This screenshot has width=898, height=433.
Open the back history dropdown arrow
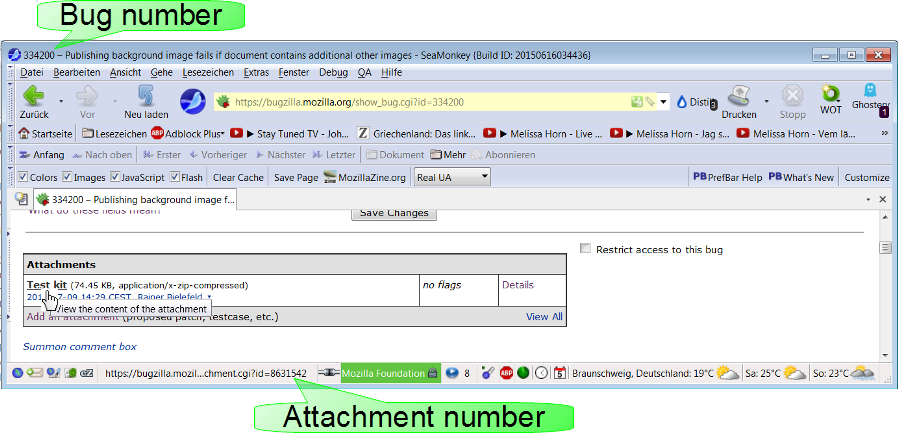click(61, 102)
